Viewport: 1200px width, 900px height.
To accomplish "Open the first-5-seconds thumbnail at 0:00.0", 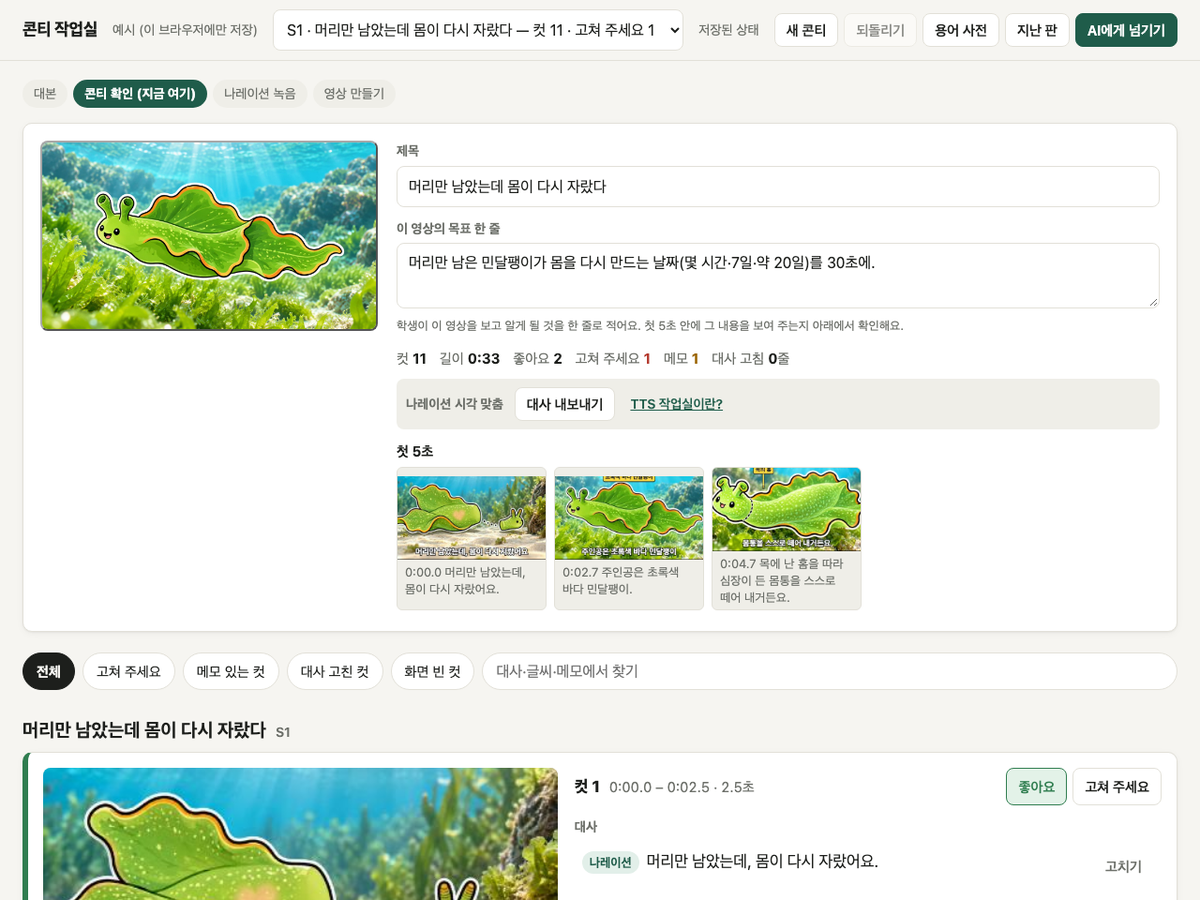I will [471, 538].
